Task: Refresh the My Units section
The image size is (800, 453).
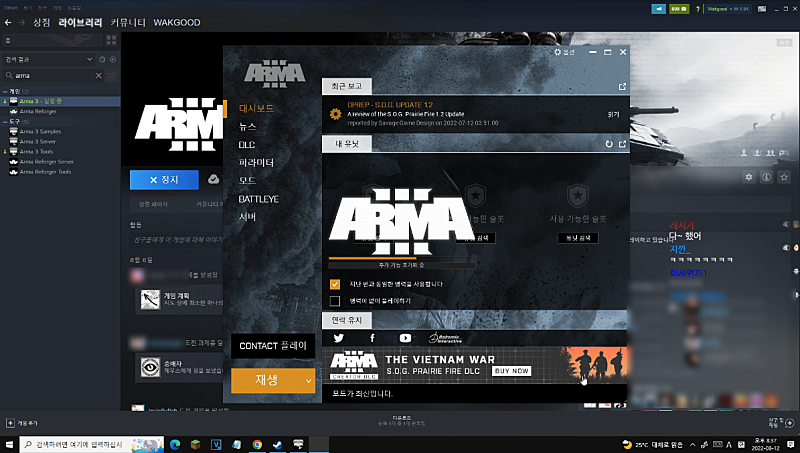Action: [609, 144]
